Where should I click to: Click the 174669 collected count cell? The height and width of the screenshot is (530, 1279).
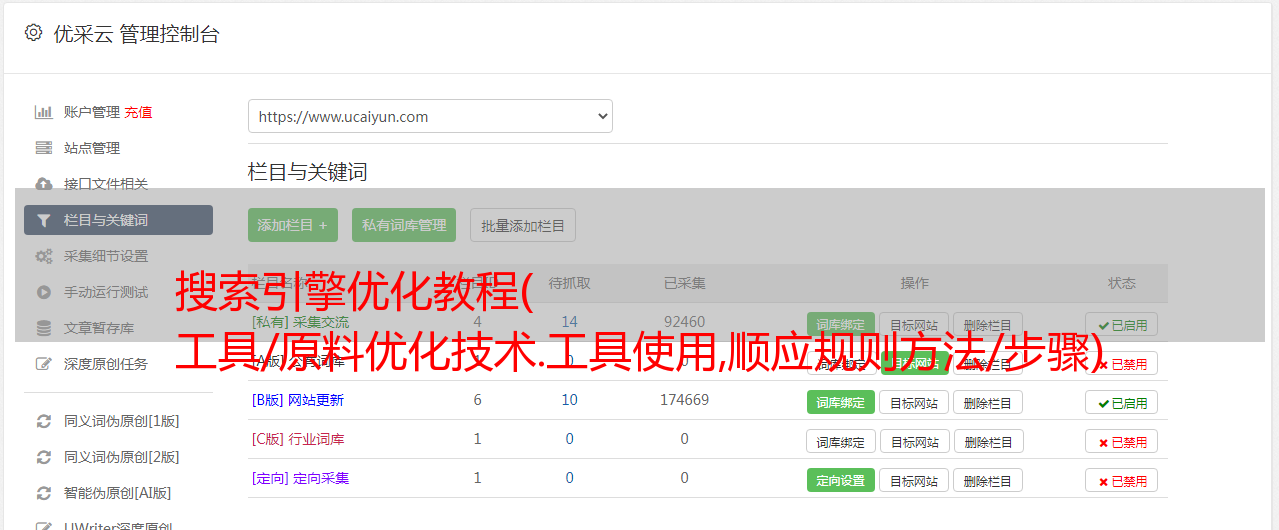coord(684,400)
